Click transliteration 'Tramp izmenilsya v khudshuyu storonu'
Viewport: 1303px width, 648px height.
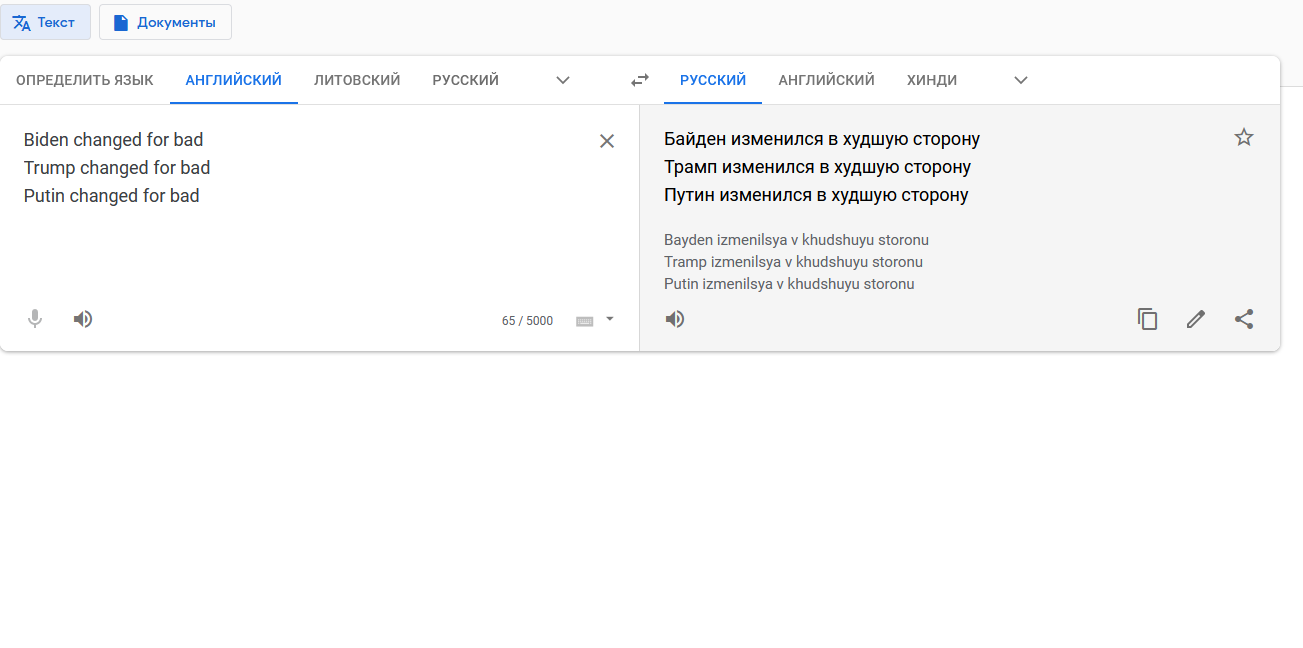tap(793, 262)
